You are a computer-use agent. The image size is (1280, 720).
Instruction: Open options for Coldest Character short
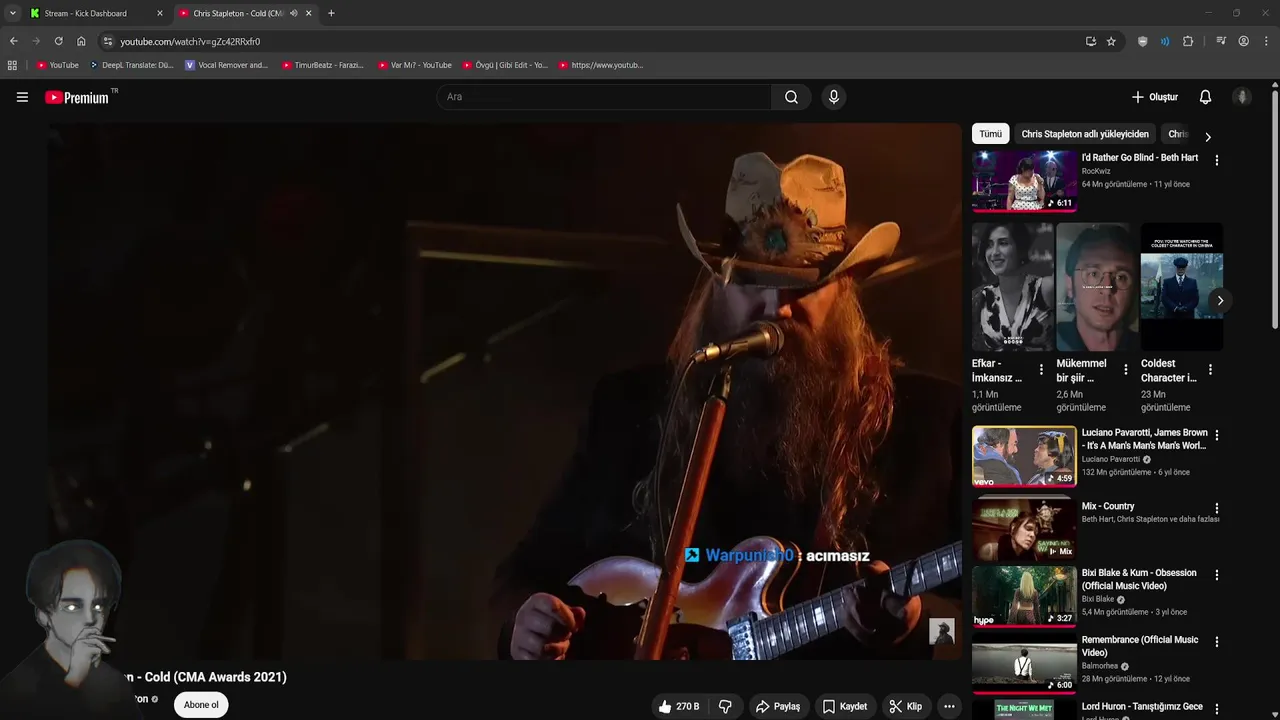coord(1210,369)
